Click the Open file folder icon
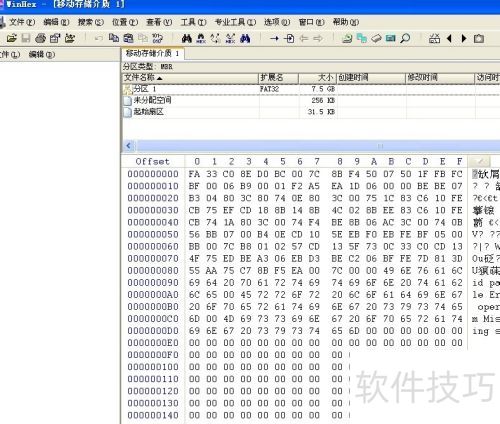The image size is (500, 424). pos(12,38)
